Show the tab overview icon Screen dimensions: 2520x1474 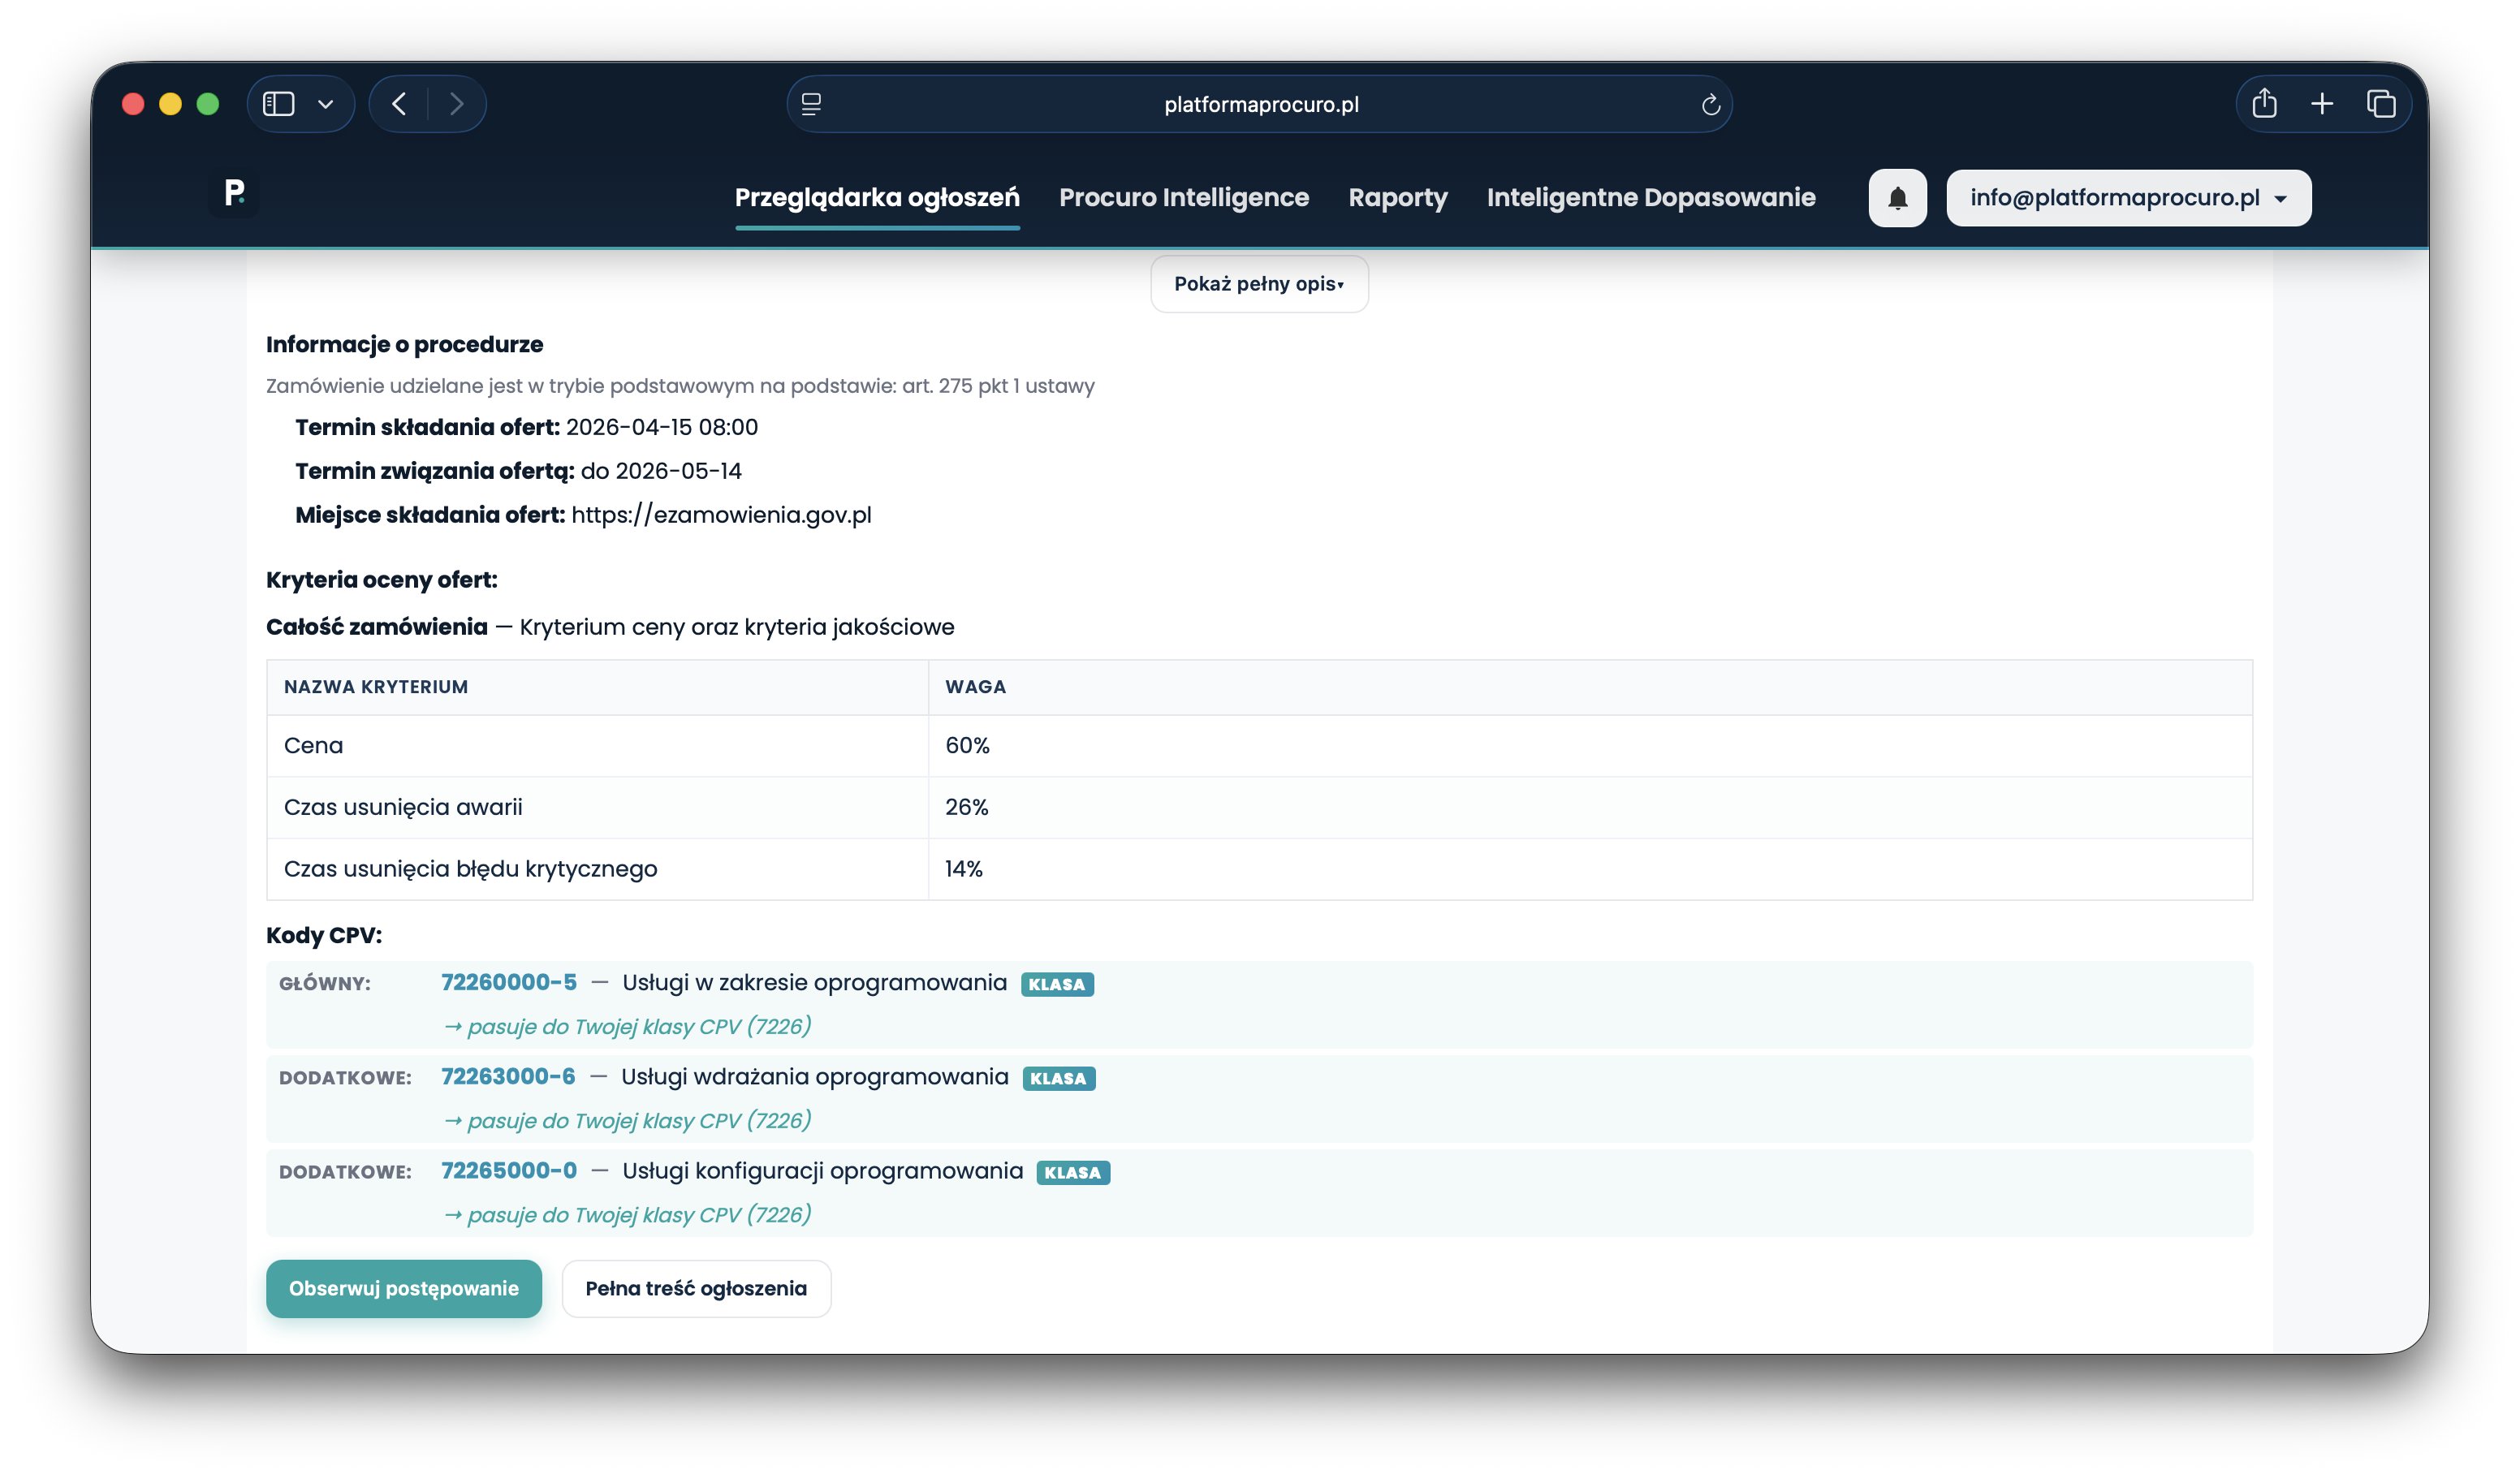[2380, 104]
